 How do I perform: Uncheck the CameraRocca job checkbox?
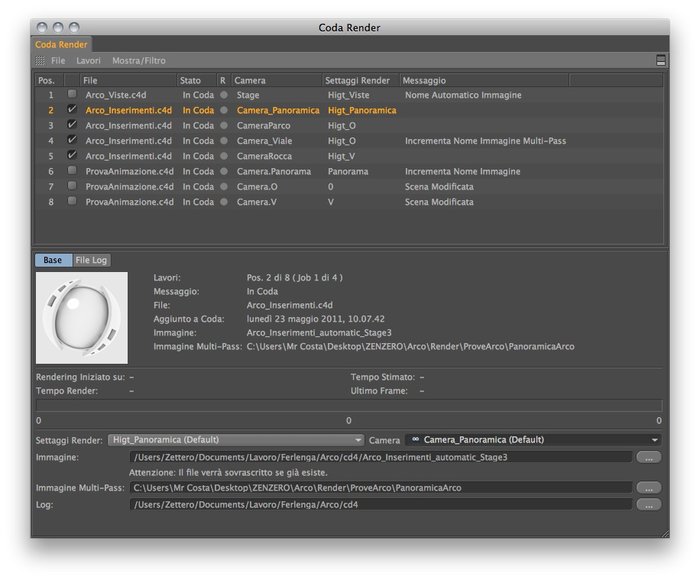point(71,155)
